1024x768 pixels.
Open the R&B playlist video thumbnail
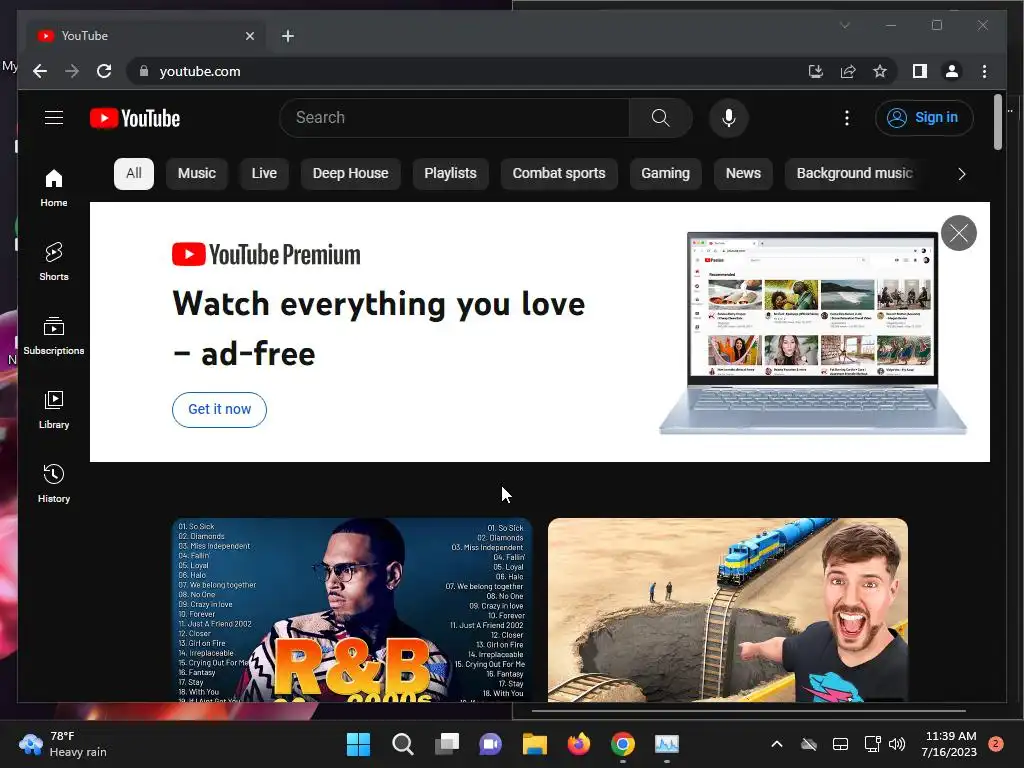351,610
